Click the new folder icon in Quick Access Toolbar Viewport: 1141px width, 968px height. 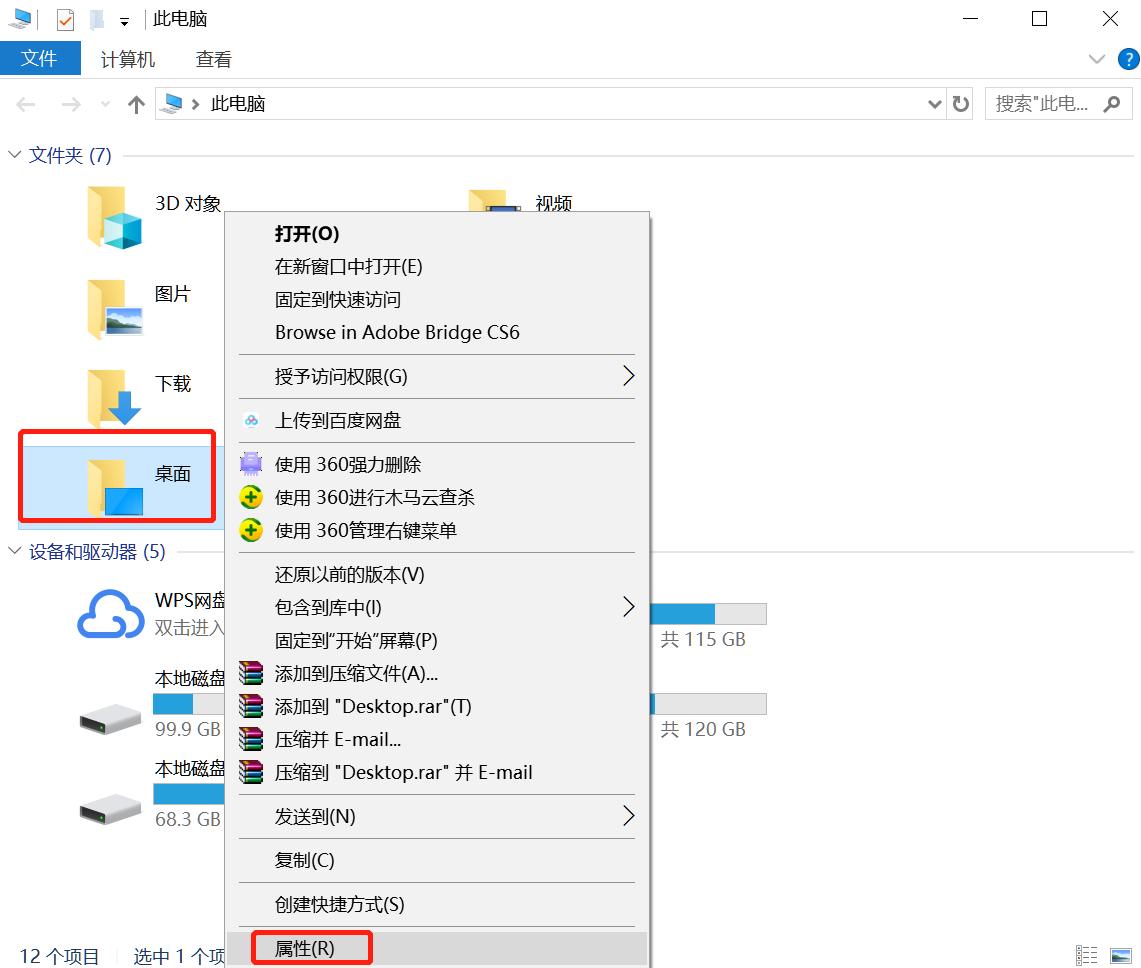tap(95, 18)
